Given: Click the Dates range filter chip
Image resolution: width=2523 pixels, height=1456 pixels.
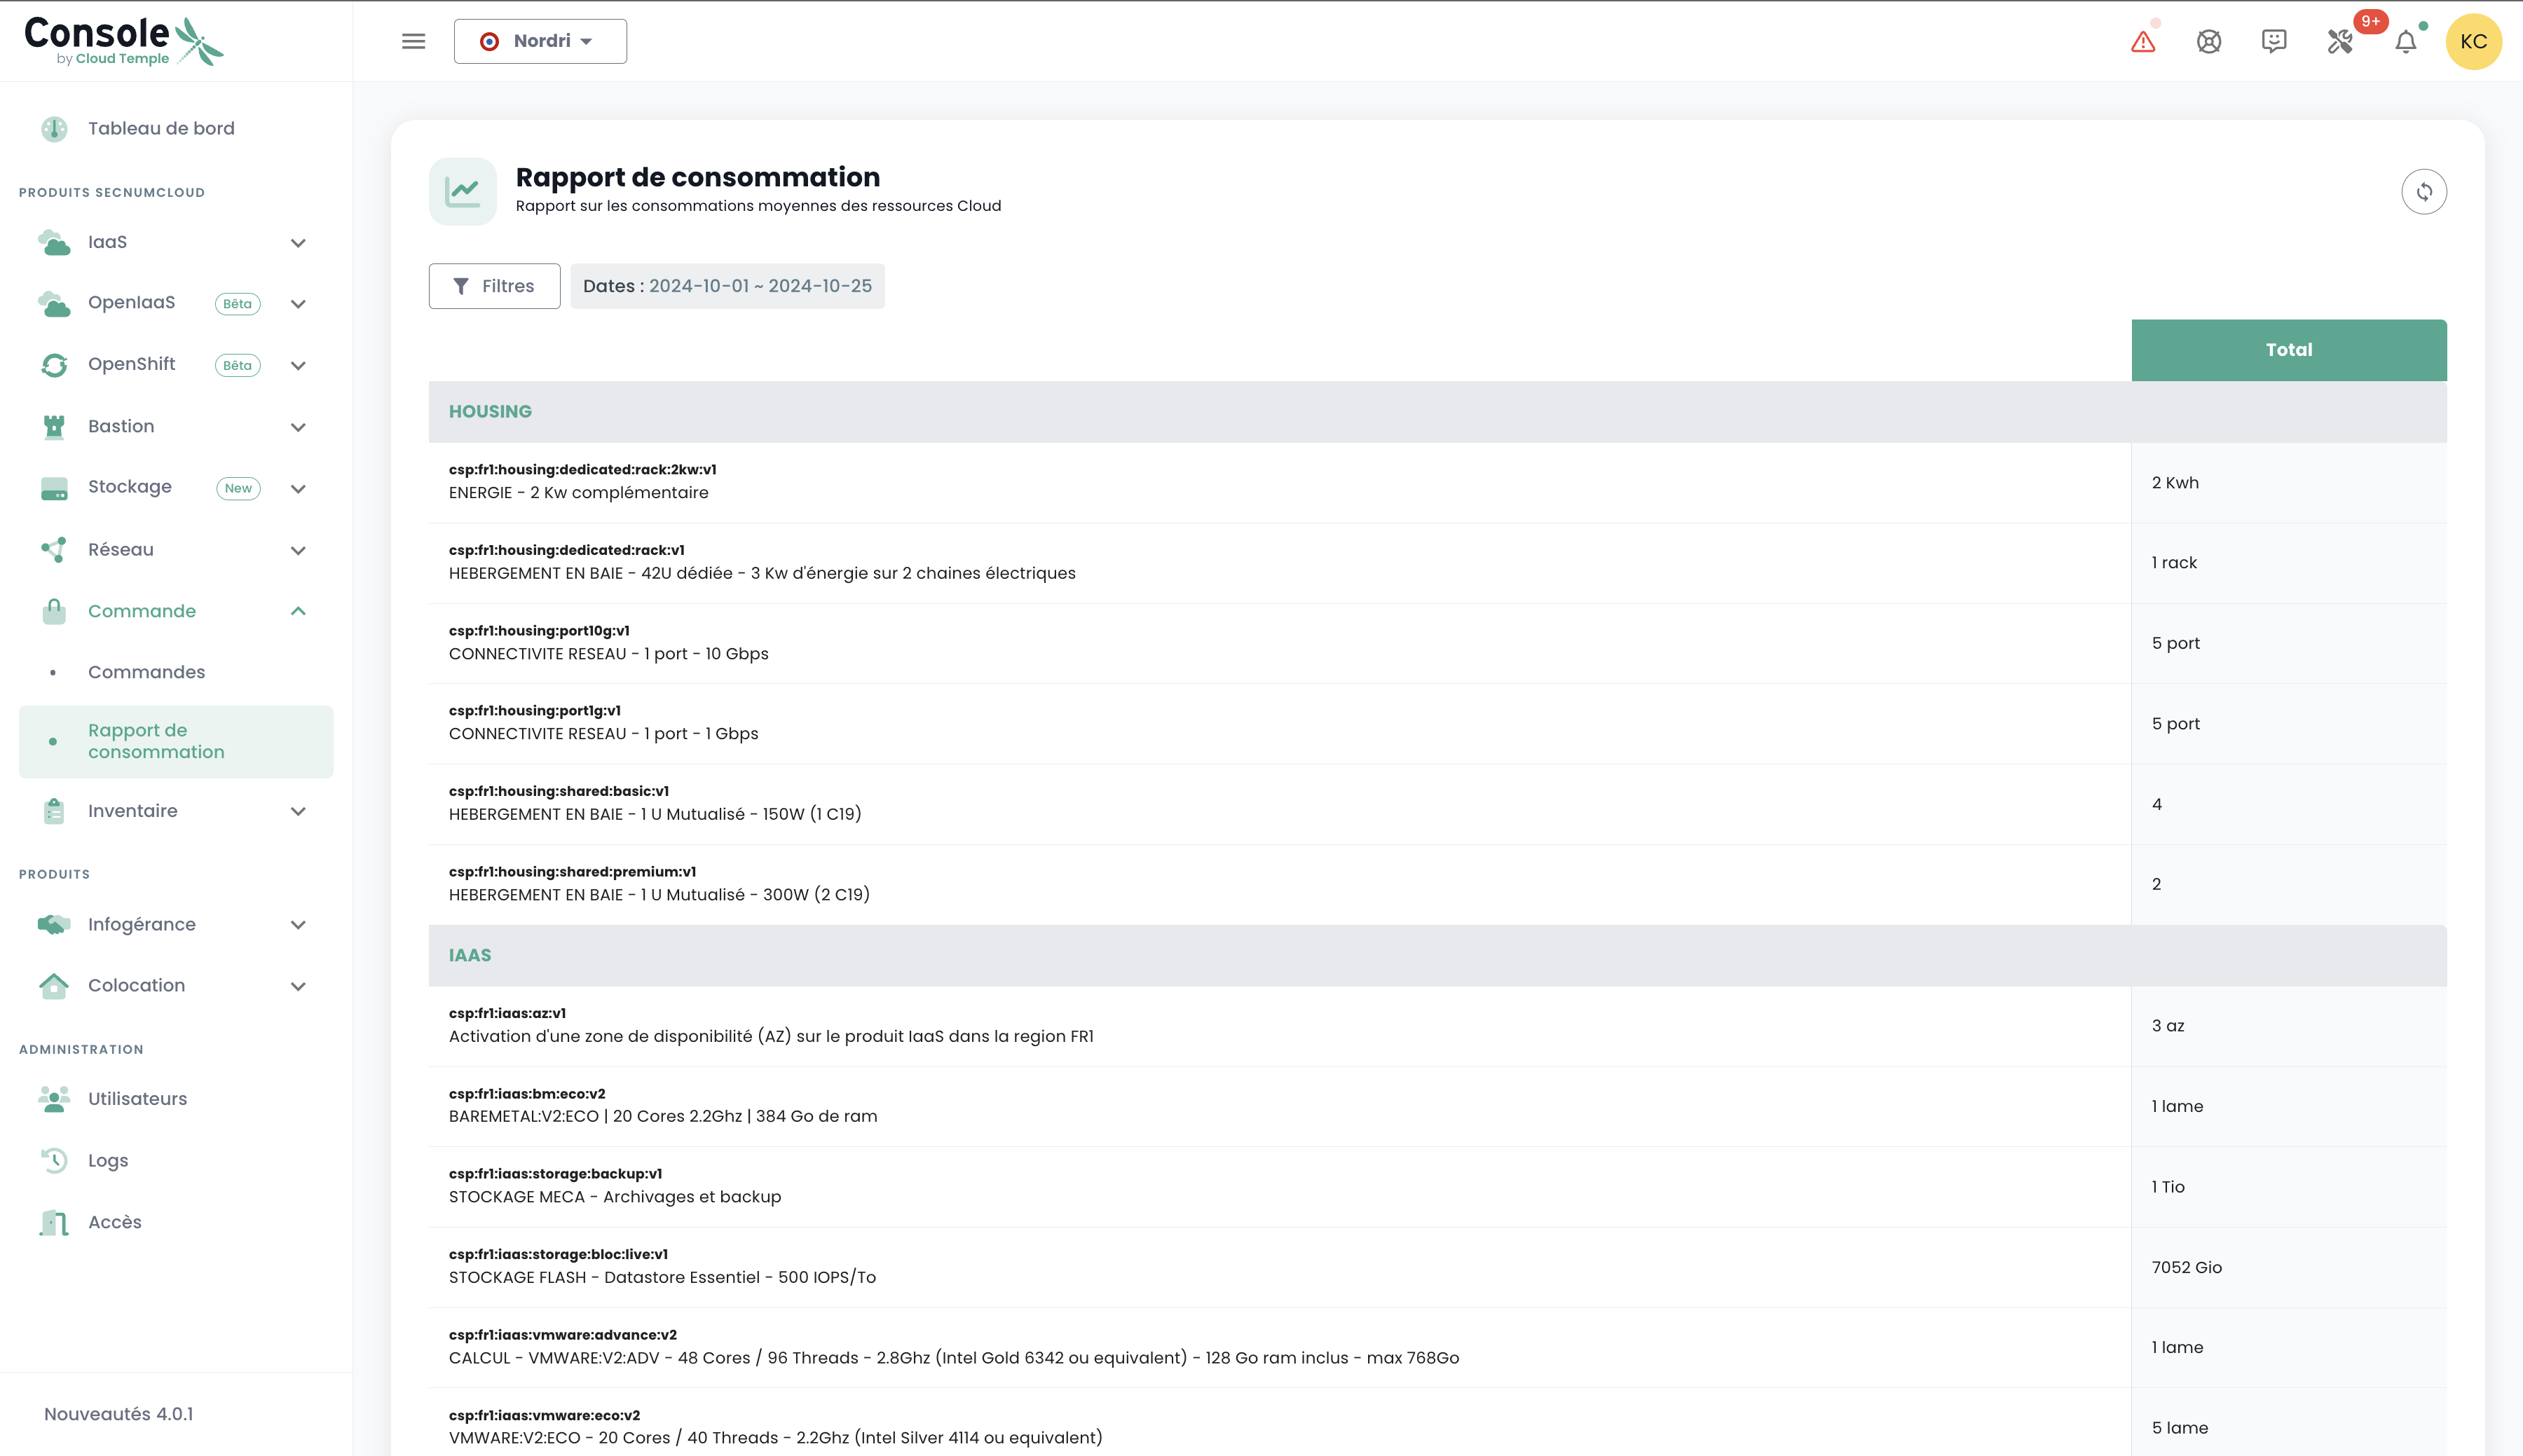Looking at the screenshot, I should coord(727,286).
